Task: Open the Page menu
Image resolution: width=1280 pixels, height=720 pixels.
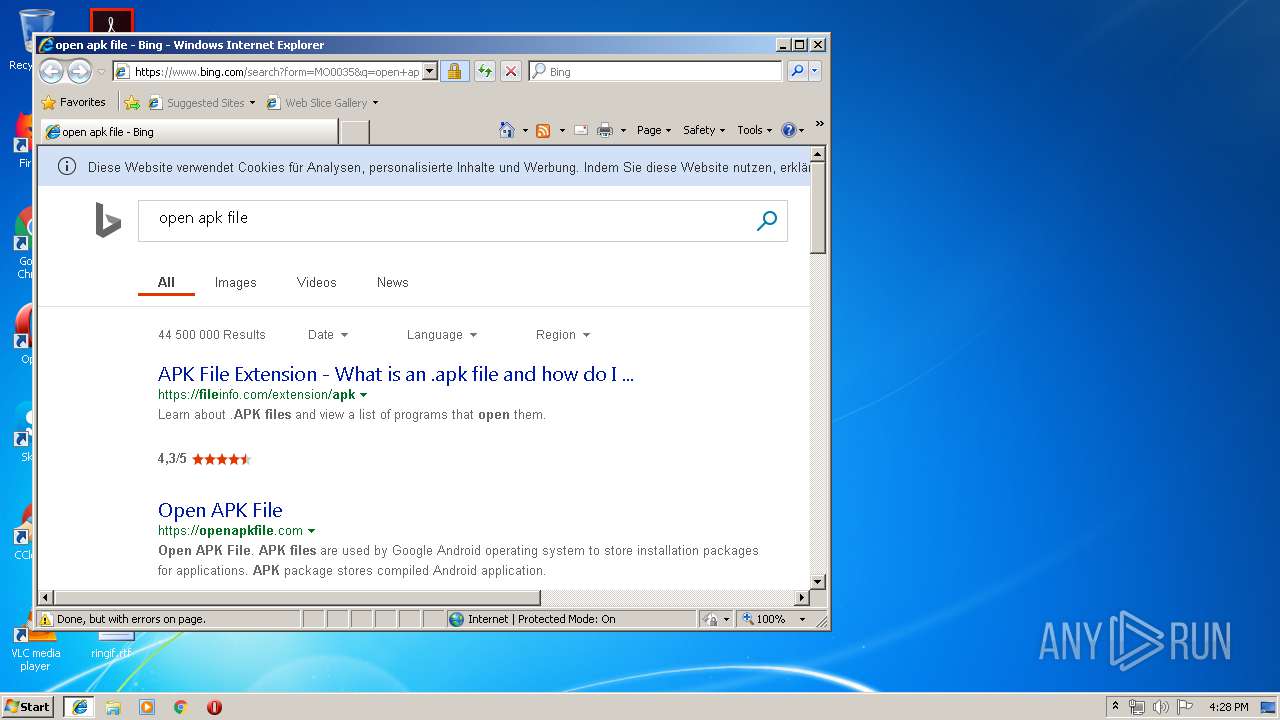Action: pyautogui.click(x=654, y=130)
